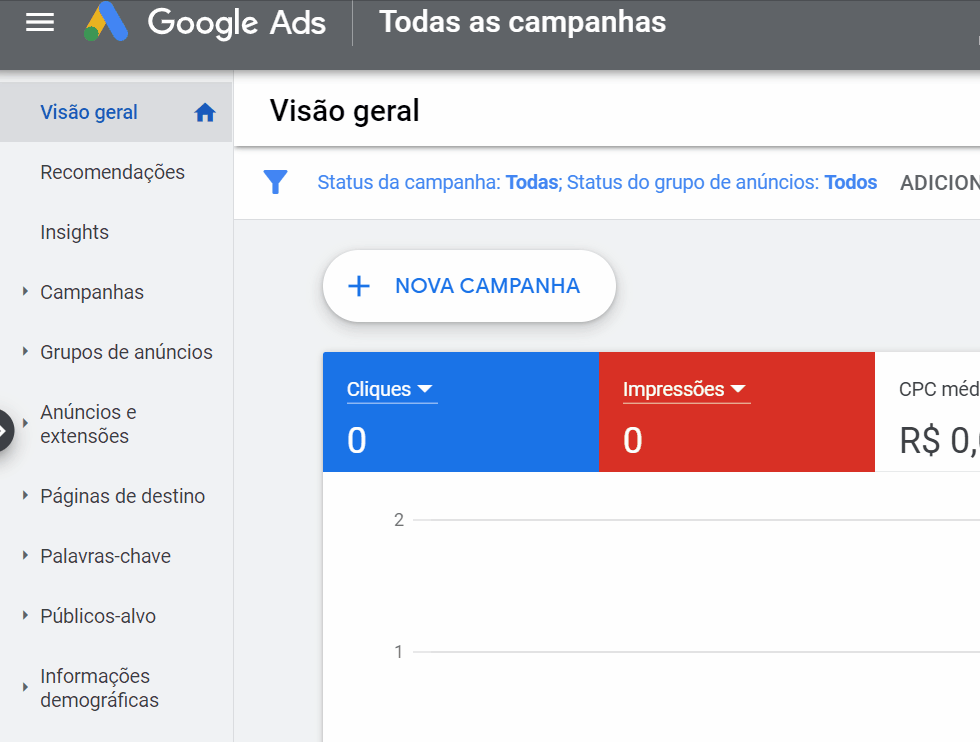Screen dimensions: 980x742
Task: Go to the Insights page
Action: pos(74,232)
